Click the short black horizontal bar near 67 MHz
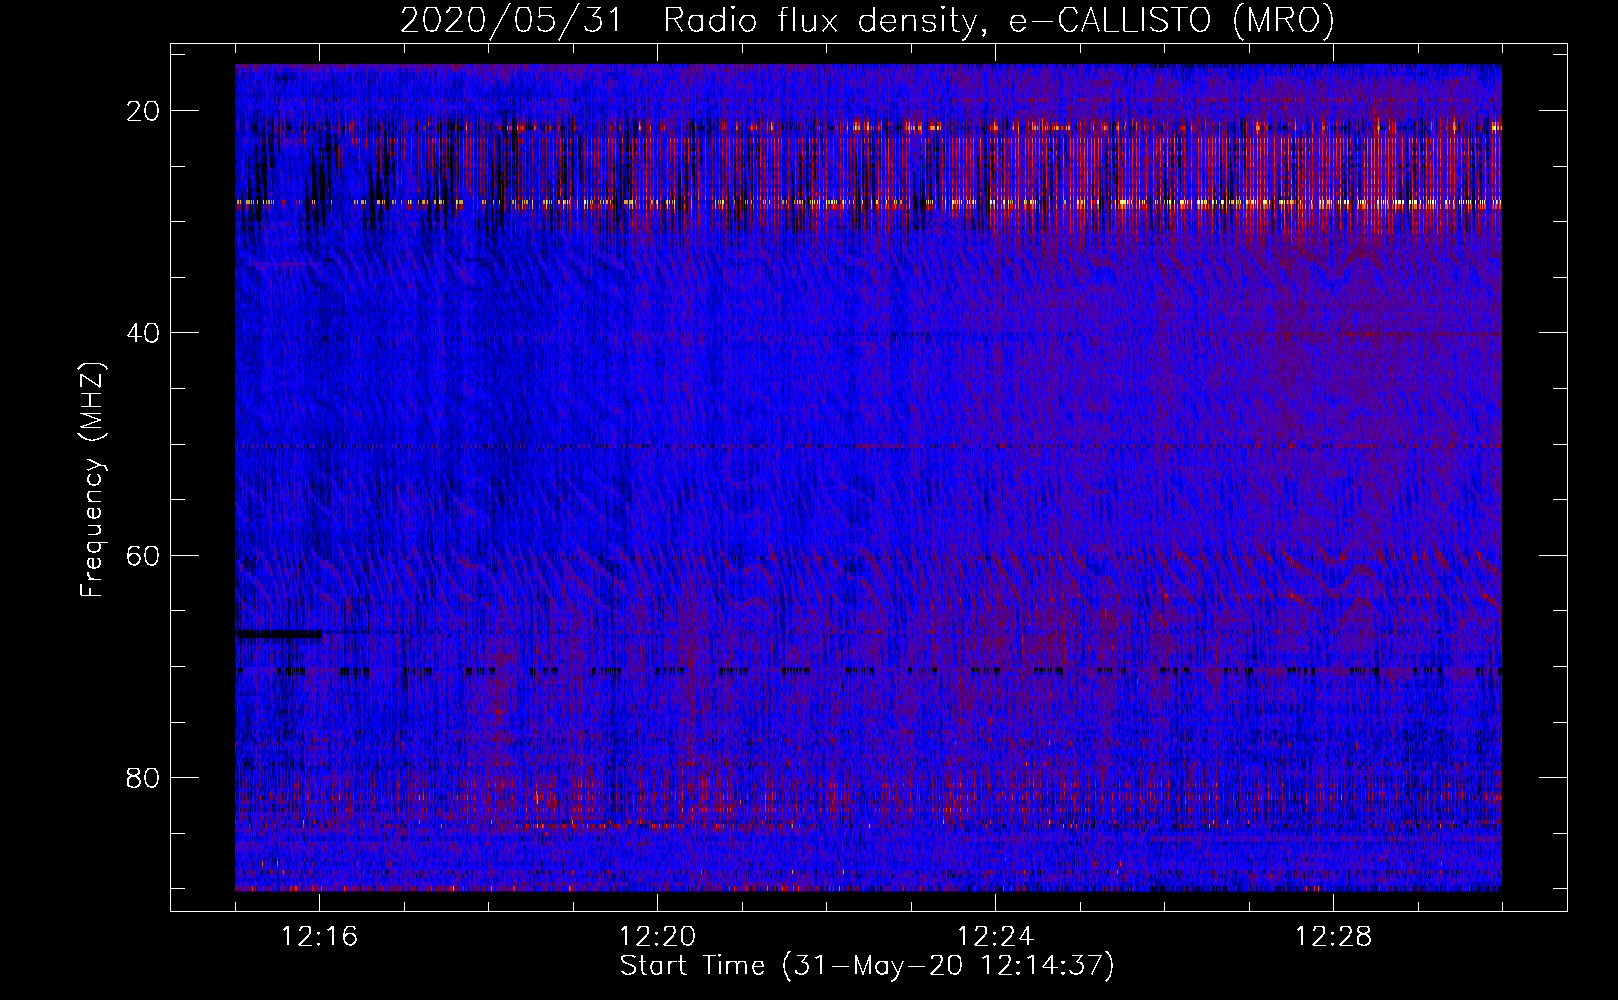Image resolution: width=1618 pixels, height=1000 pixels. [279, 634]
